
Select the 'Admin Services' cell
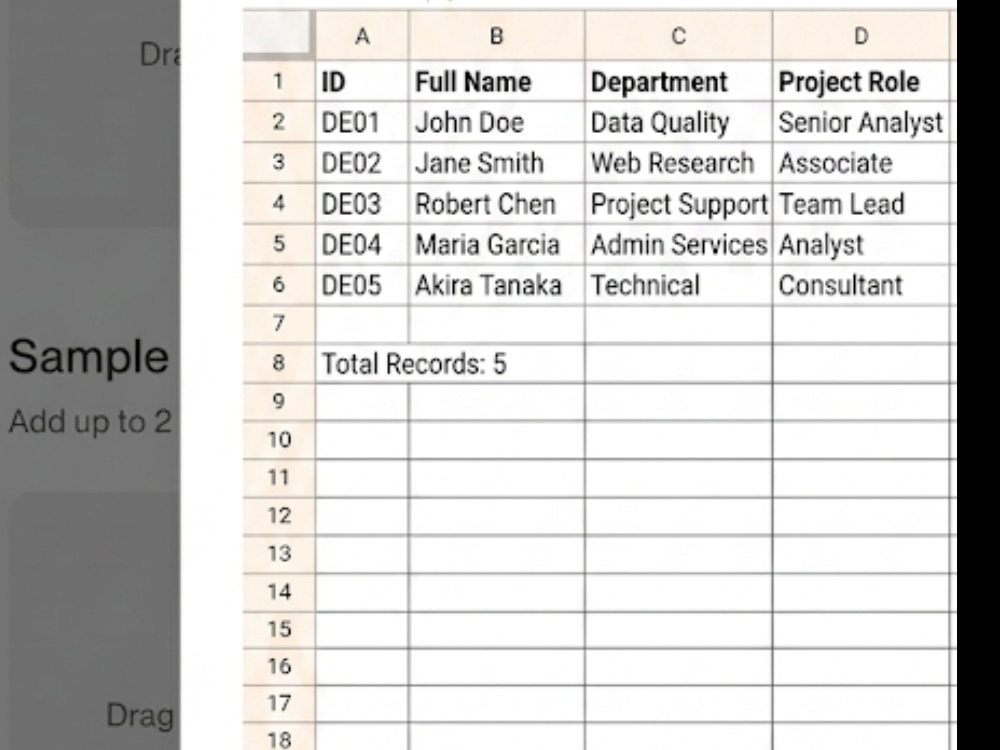[678, 244]
